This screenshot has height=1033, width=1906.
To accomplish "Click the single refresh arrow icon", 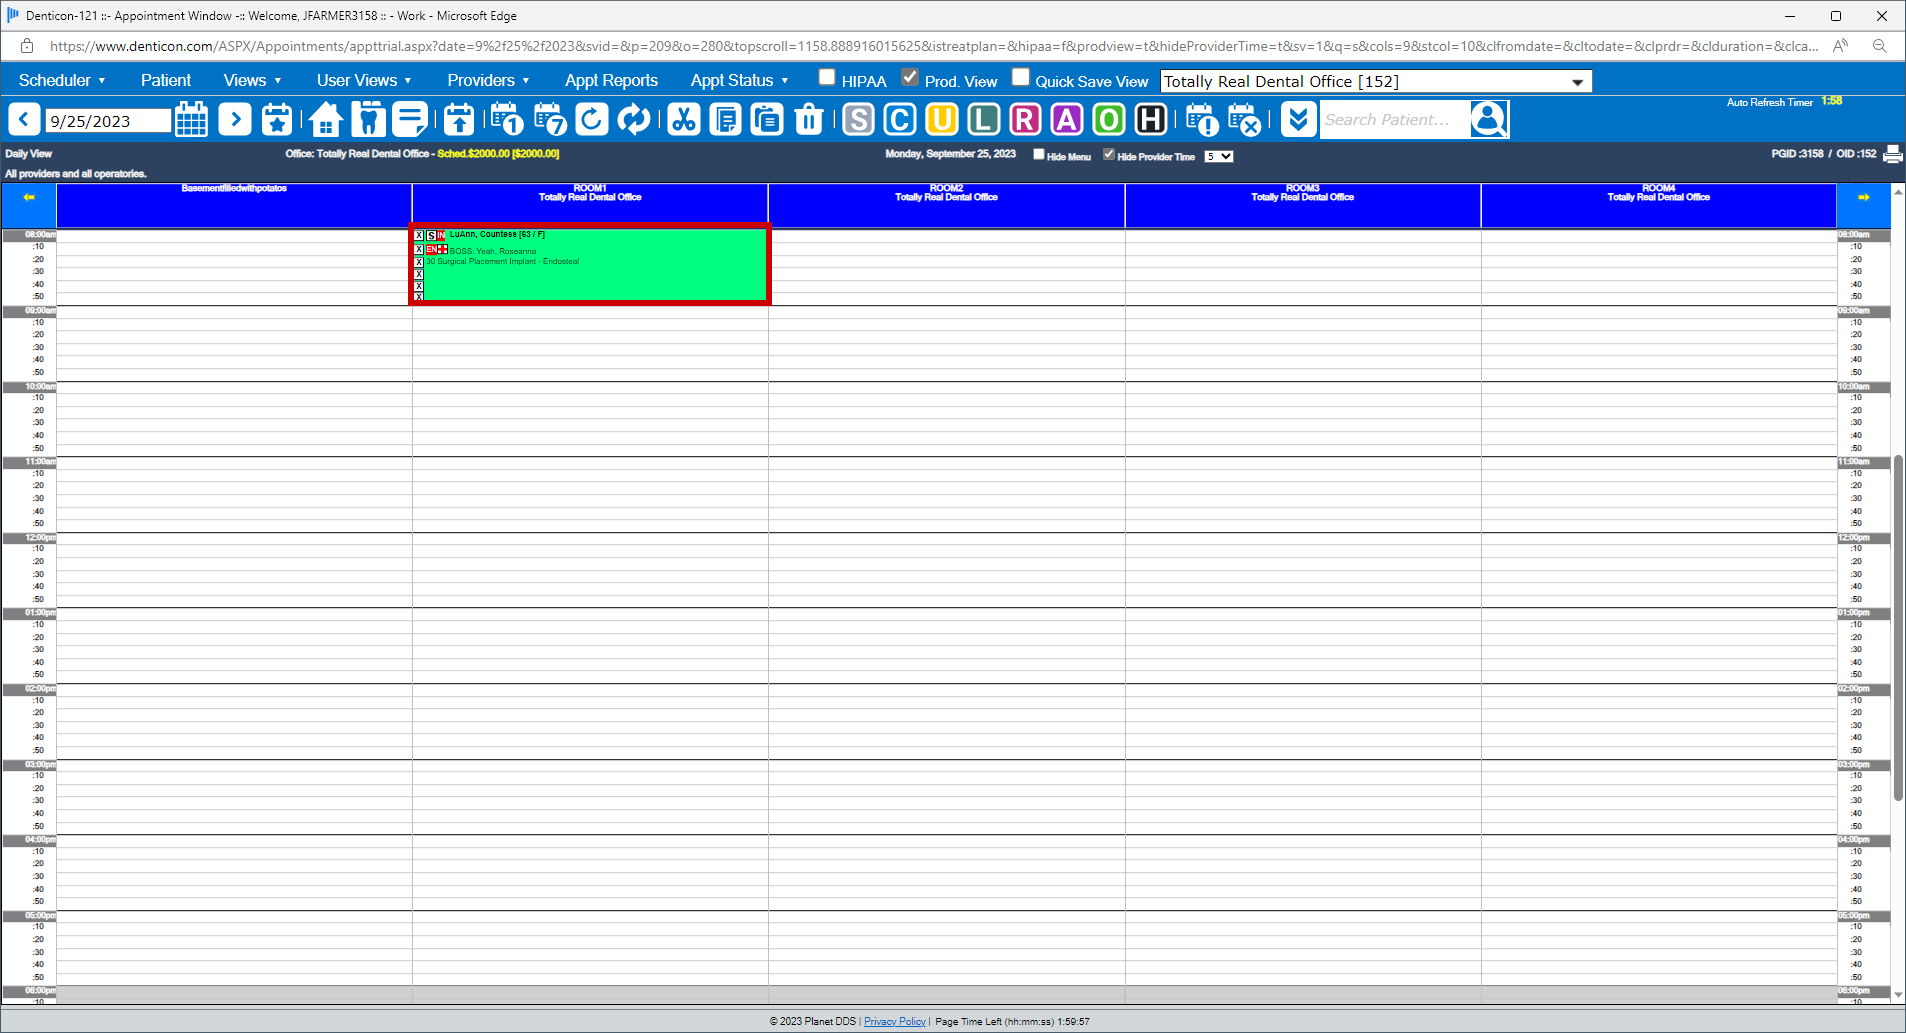I will [x=592, y=120].
